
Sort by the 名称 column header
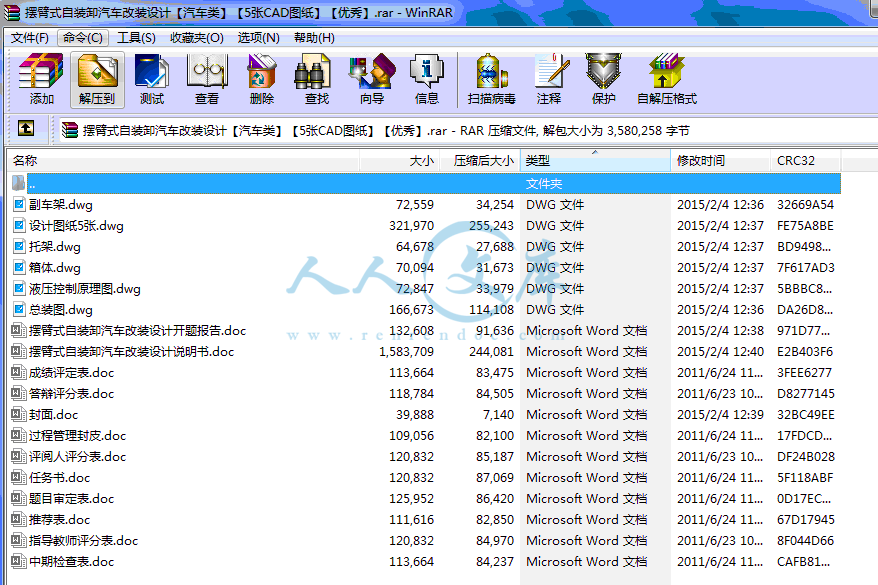(x=184, y=161)
